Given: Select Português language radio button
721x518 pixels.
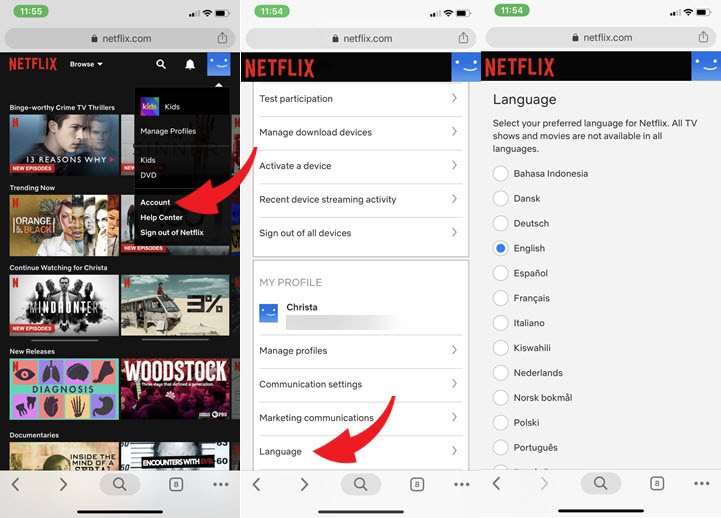Looking at the screenshot, I should [500, 447].
